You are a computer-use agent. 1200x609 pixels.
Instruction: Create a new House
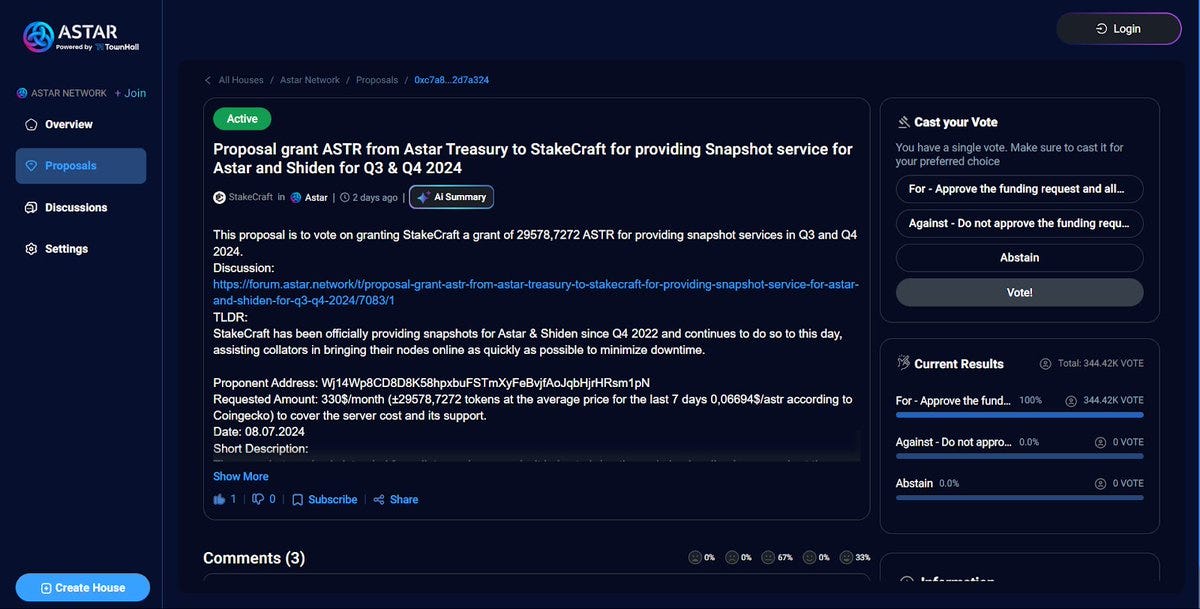pos(83,588)
